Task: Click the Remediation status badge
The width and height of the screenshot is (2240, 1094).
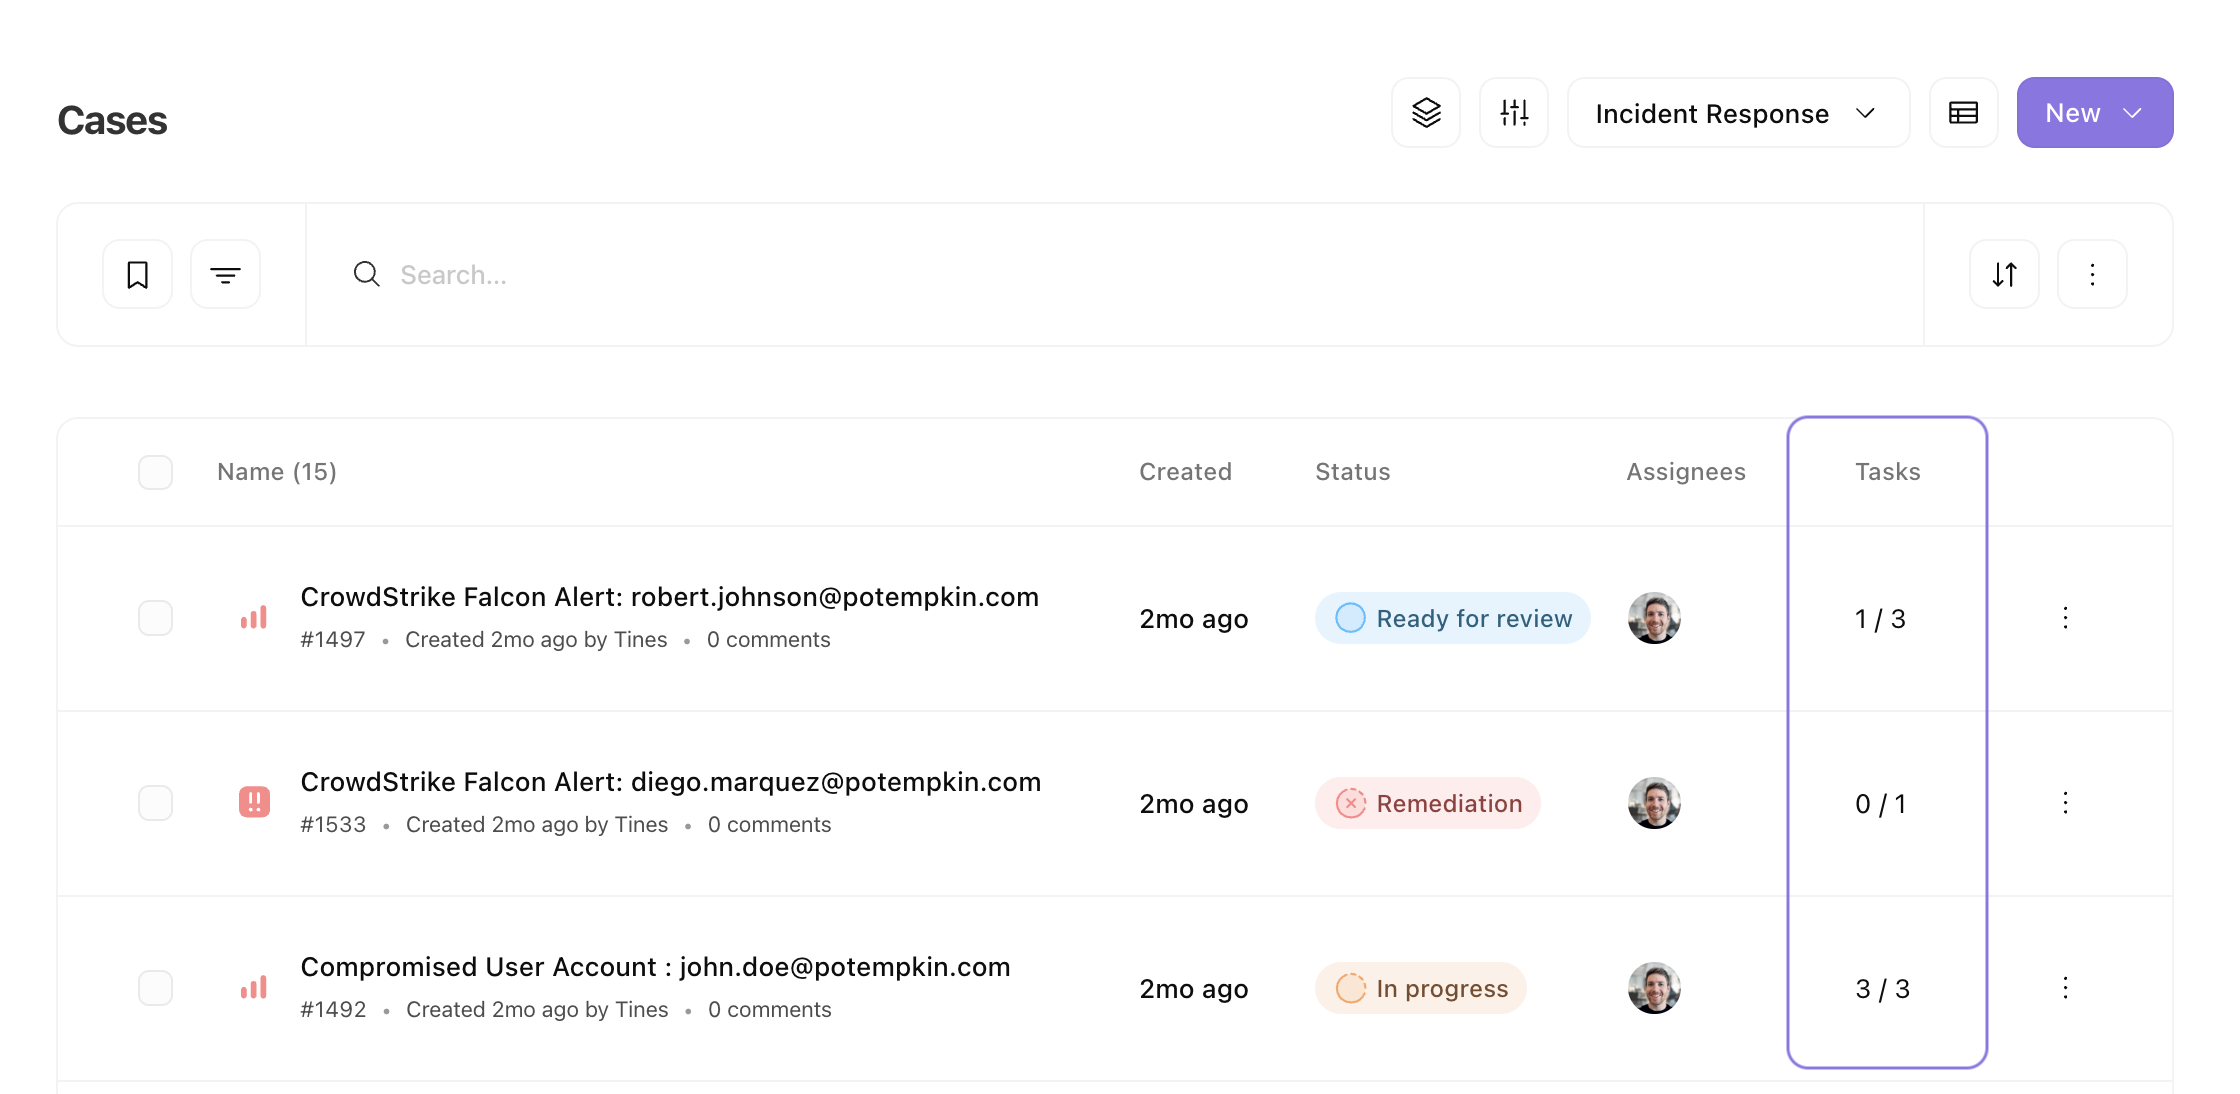Action: (x=1428, y=803)
